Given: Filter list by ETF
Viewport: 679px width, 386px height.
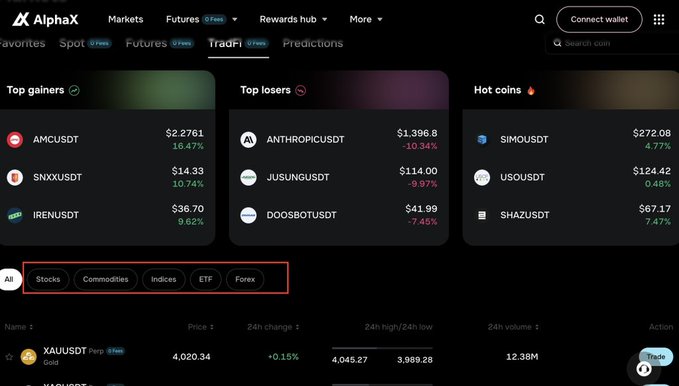Looking at the screenshot, I should click(206, 279).
